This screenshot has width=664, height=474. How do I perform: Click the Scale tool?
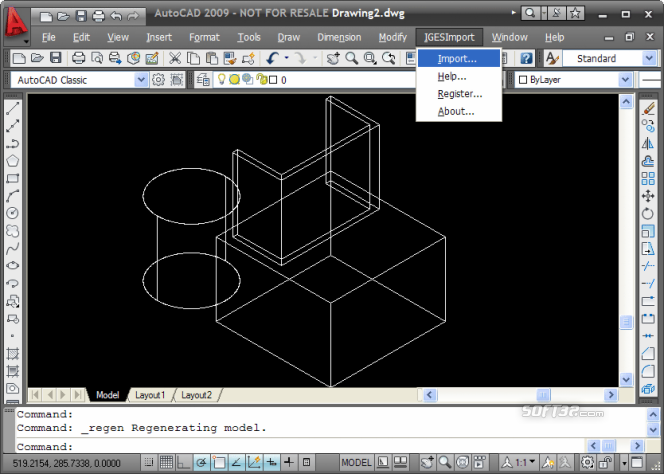click(x=648, y=231)
